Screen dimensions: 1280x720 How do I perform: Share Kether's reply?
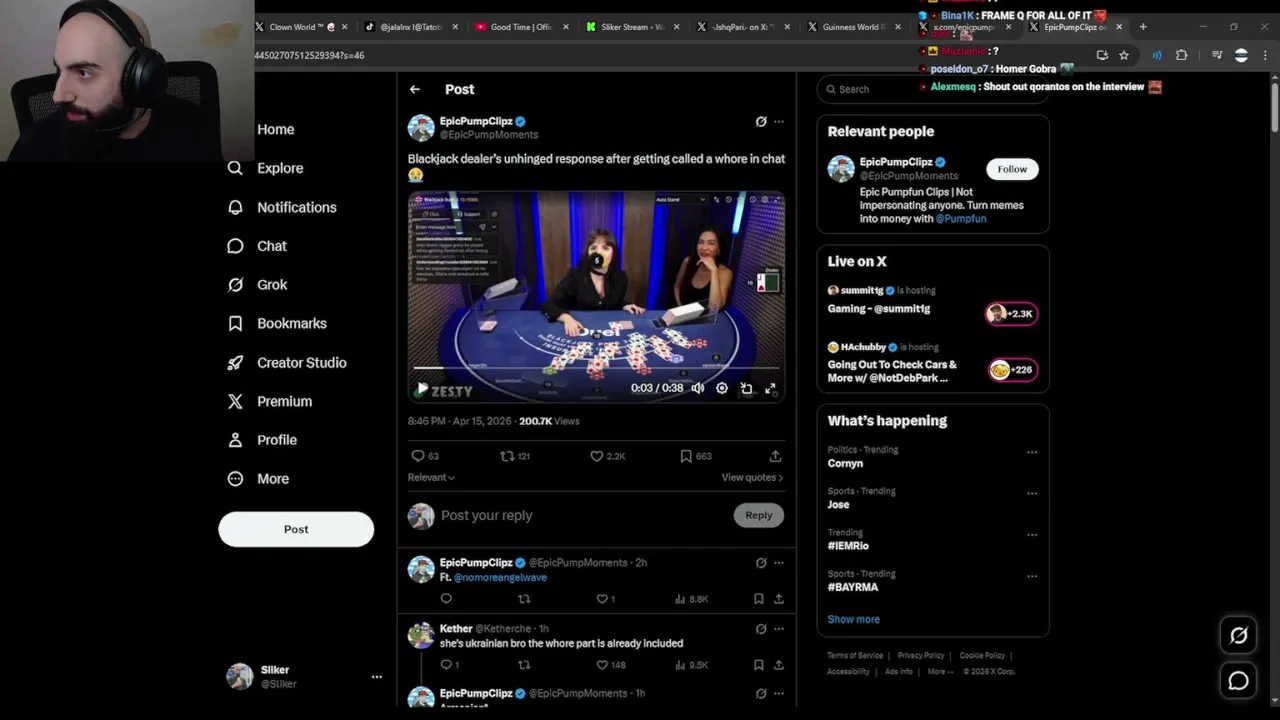pos(778,665)
